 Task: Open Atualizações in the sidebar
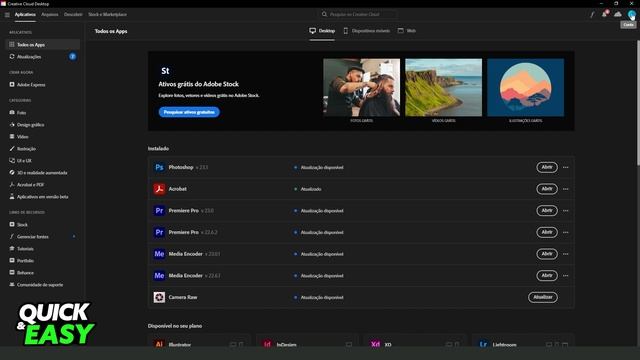pyautogui.click(x=42, y=57)
